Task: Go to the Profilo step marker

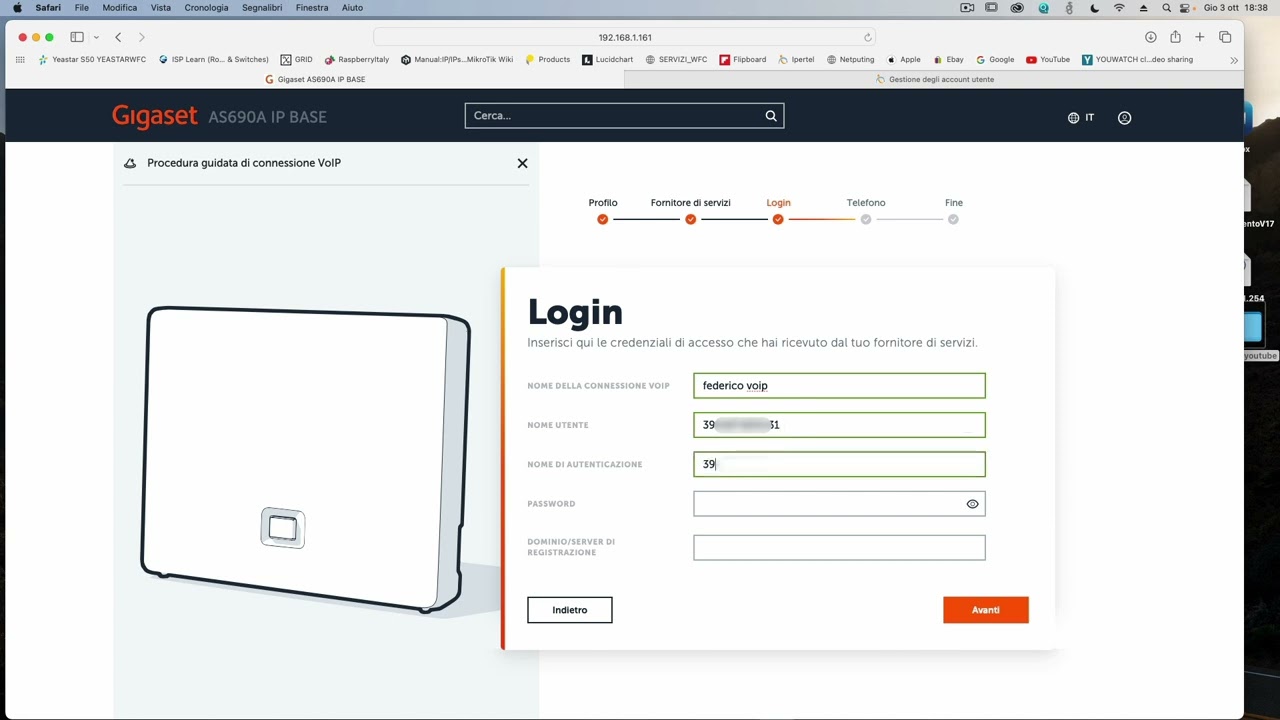Action: (602, 219)
